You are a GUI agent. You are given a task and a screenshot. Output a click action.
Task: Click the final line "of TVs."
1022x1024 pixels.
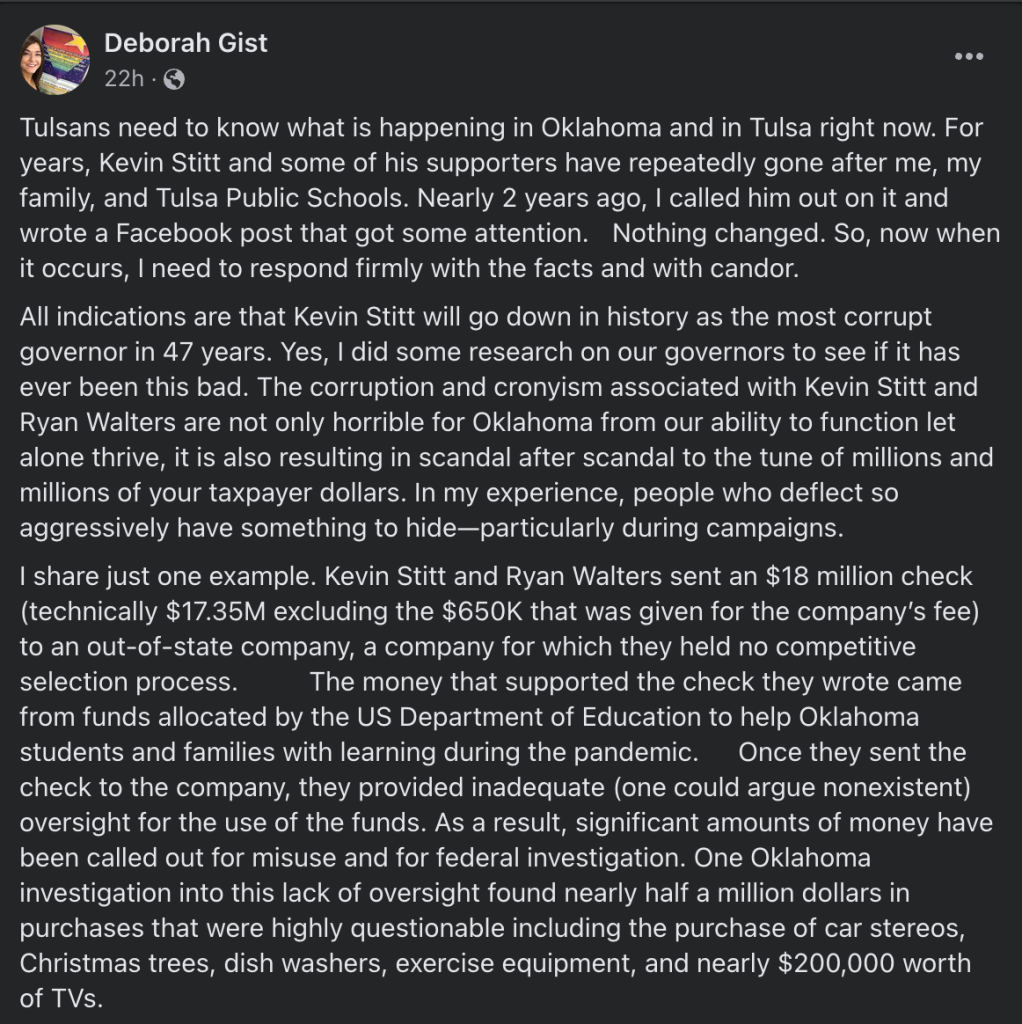61,999
